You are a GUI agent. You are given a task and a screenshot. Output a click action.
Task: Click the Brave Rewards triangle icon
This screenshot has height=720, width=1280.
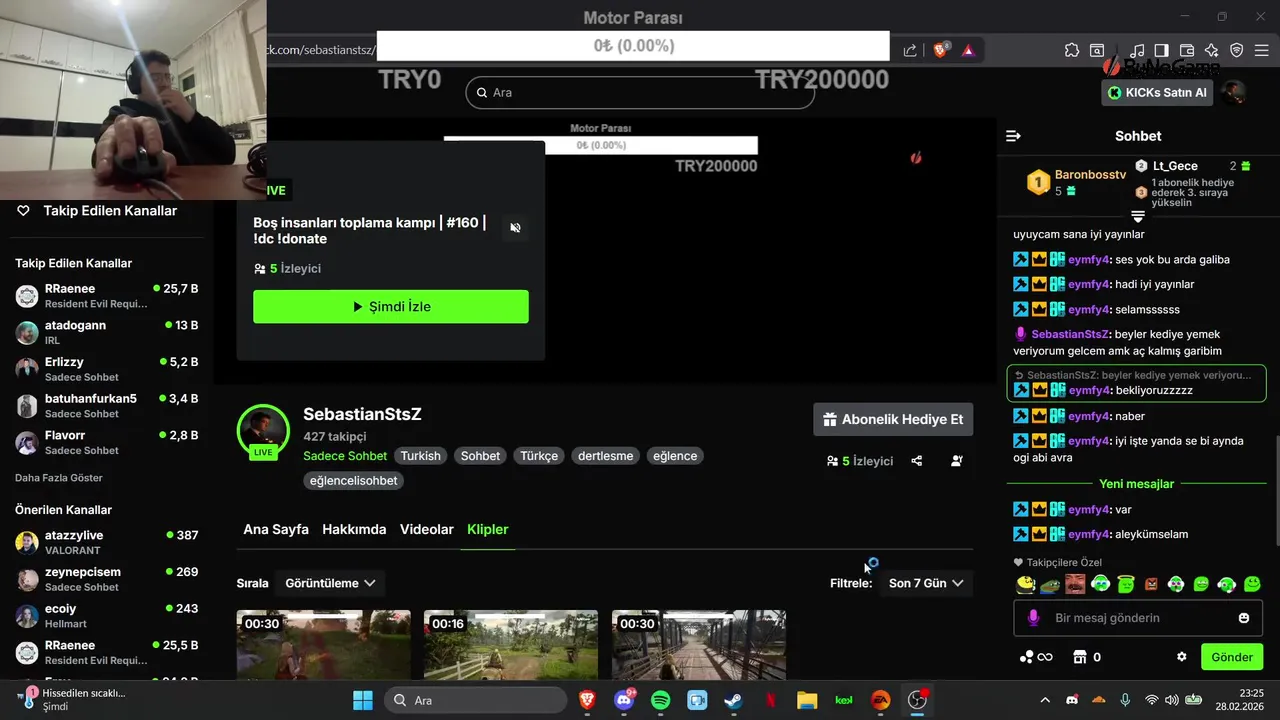coord(968,50)
